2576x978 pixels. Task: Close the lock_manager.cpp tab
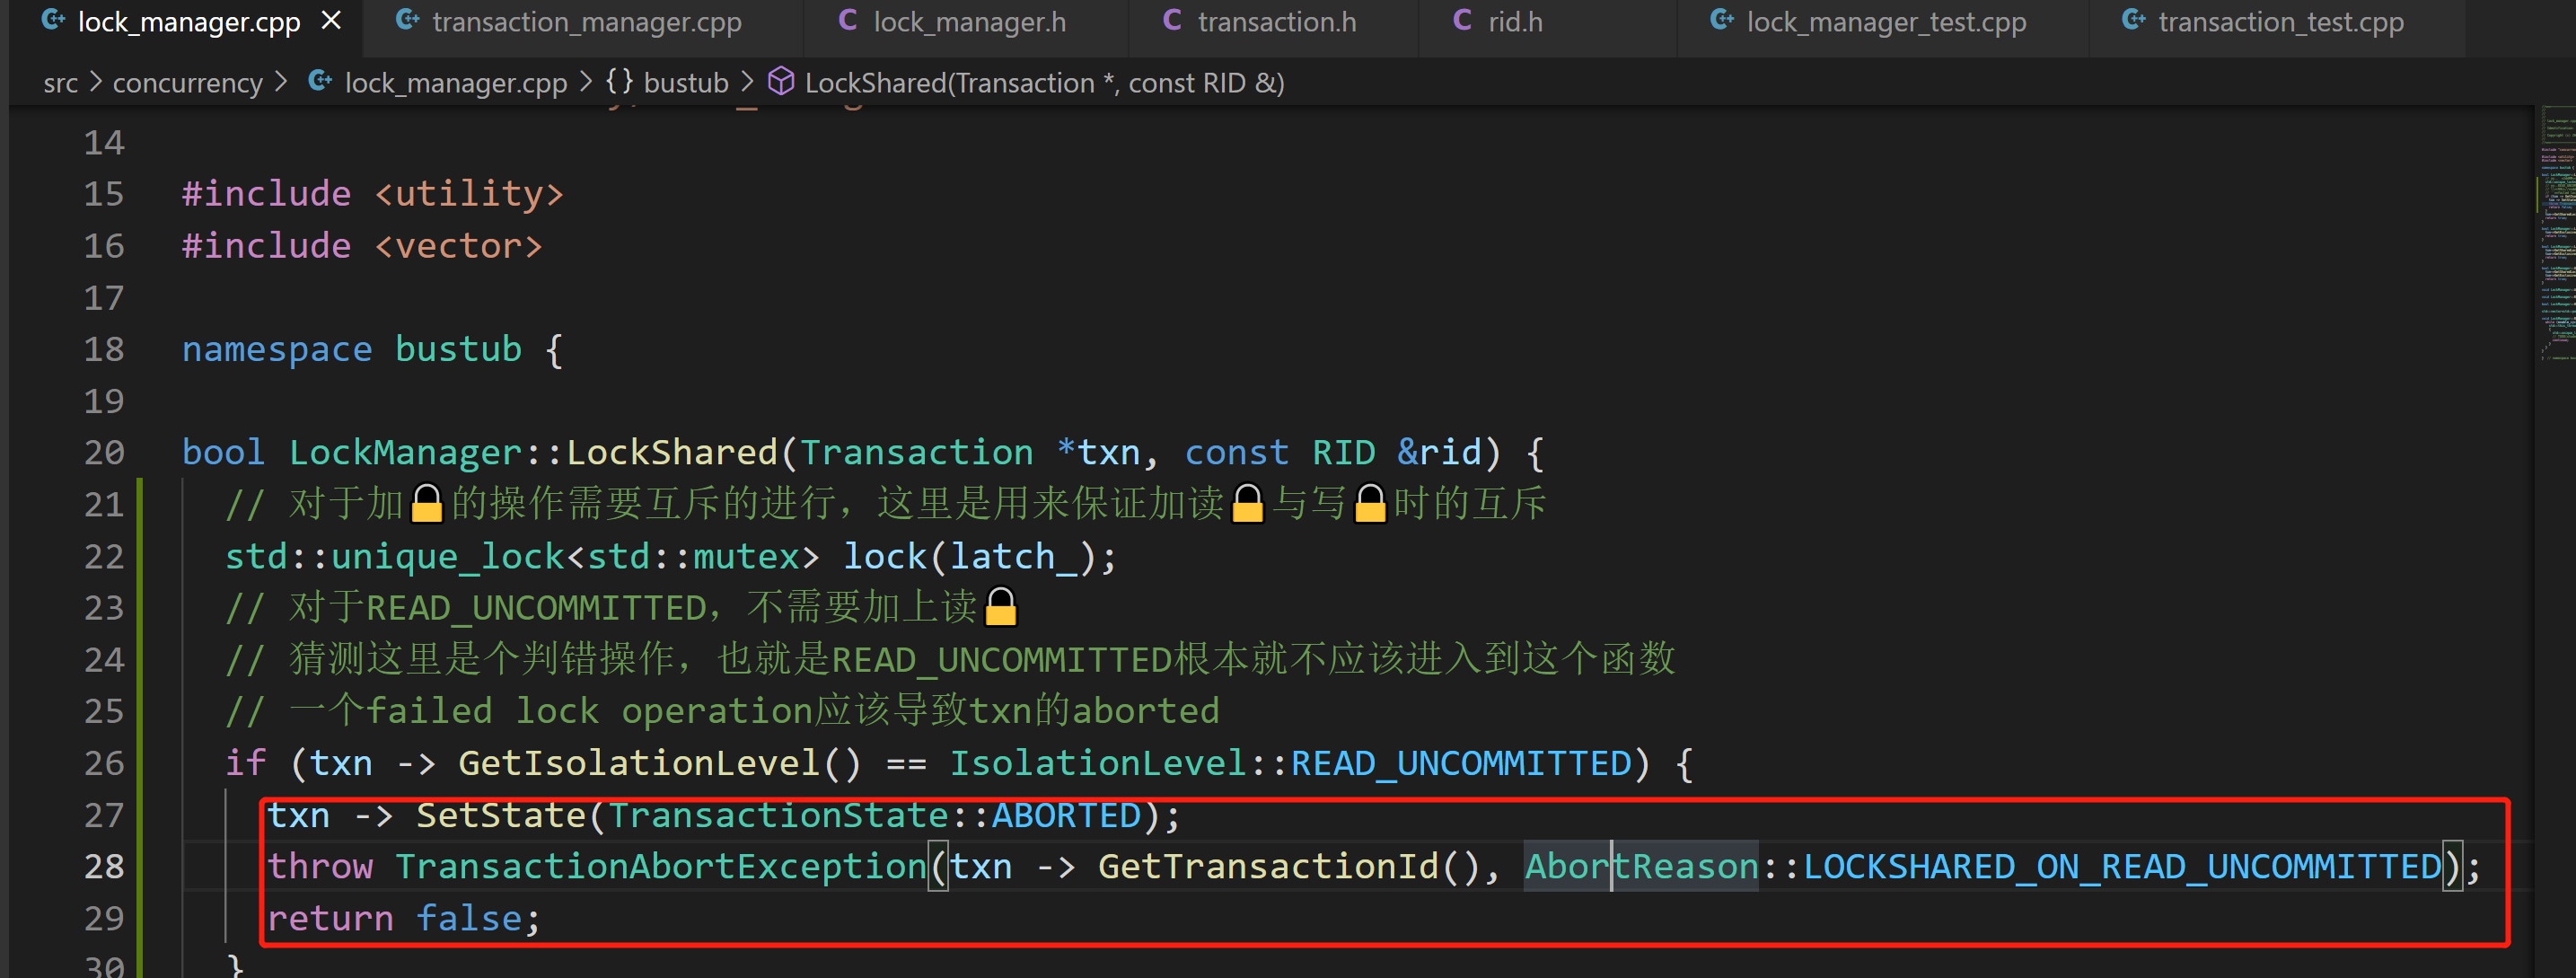(x=331, y=21)
